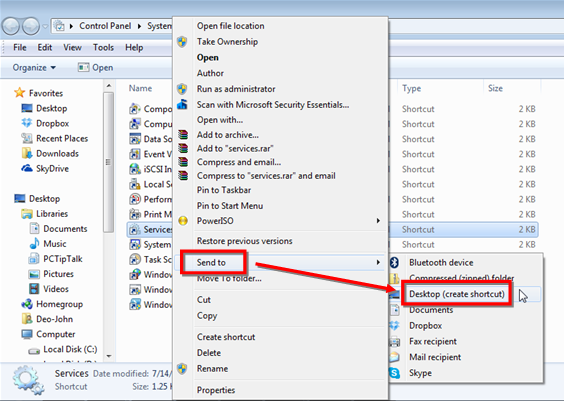Open the Edit menu
564x401 pixels.
click(x=45, y=47)
